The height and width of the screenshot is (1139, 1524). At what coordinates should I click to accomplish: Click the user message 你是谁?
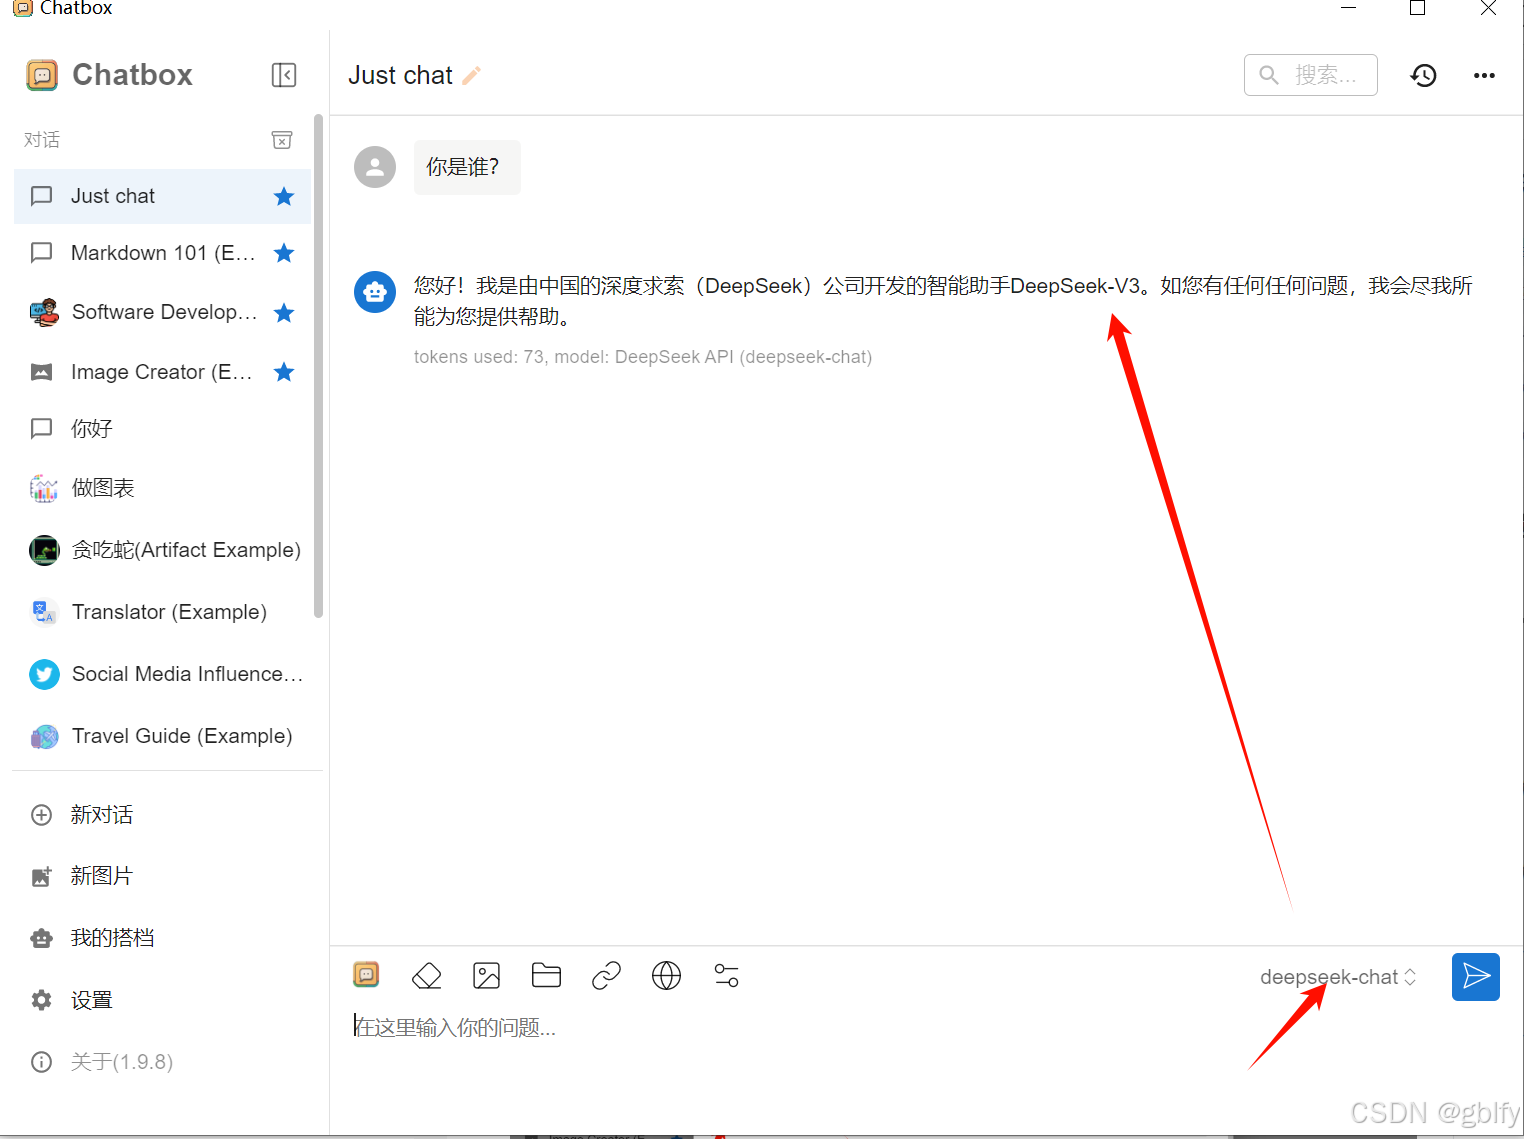pyautogui.click(x=467, y=167)
